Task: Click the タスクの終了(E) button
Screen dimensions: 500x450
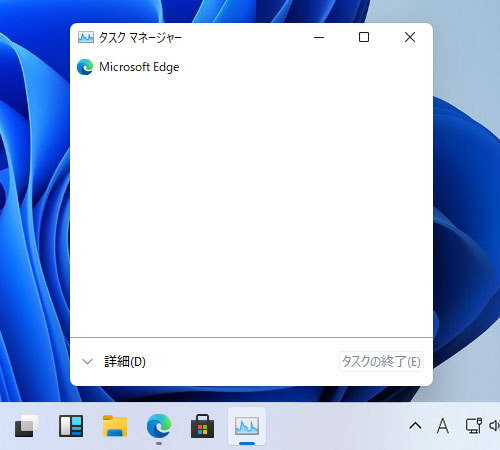Action: click(381, 361)
